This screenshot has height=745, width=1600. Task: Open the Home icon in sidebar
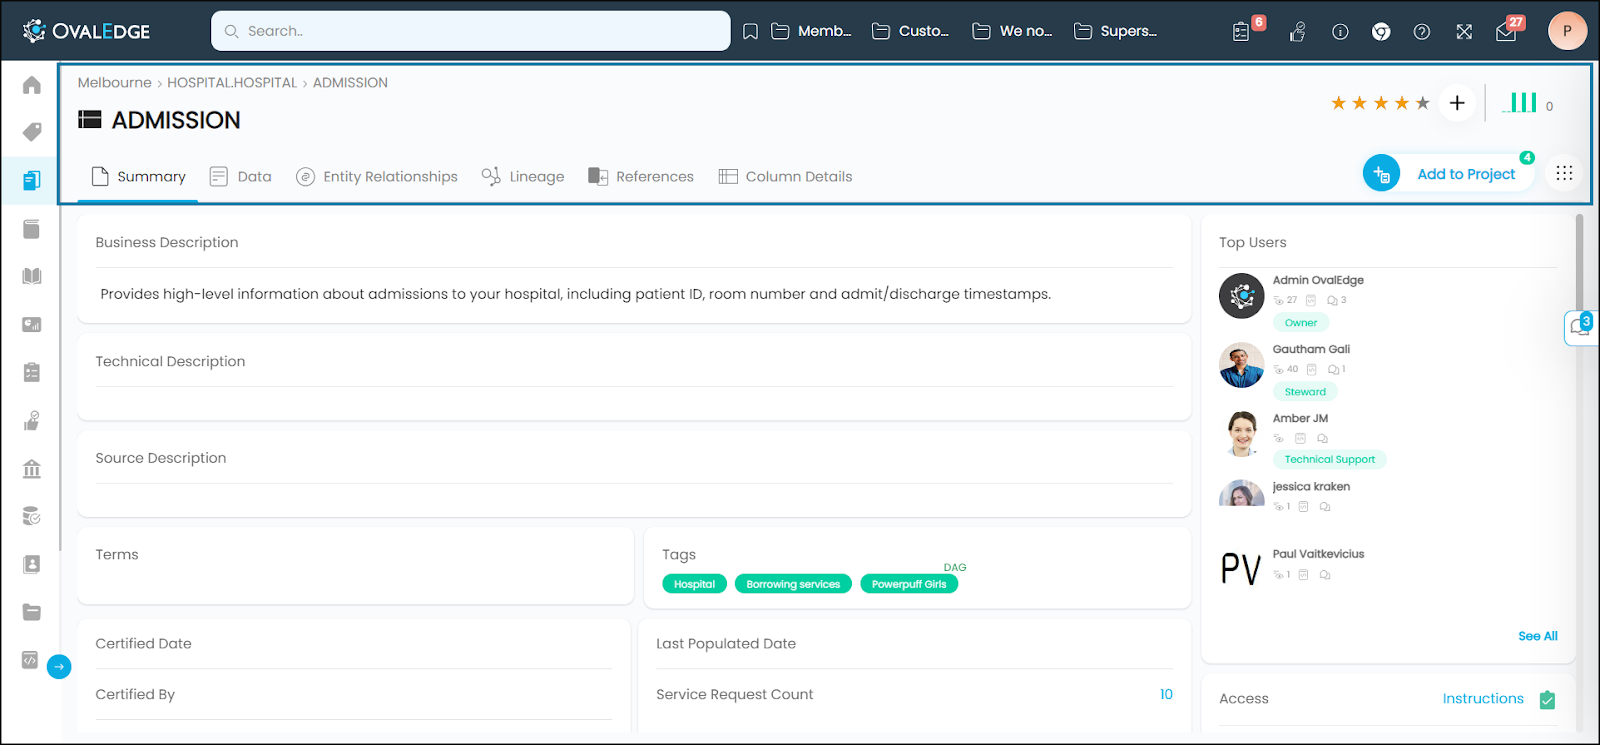[x=32, y=85]
